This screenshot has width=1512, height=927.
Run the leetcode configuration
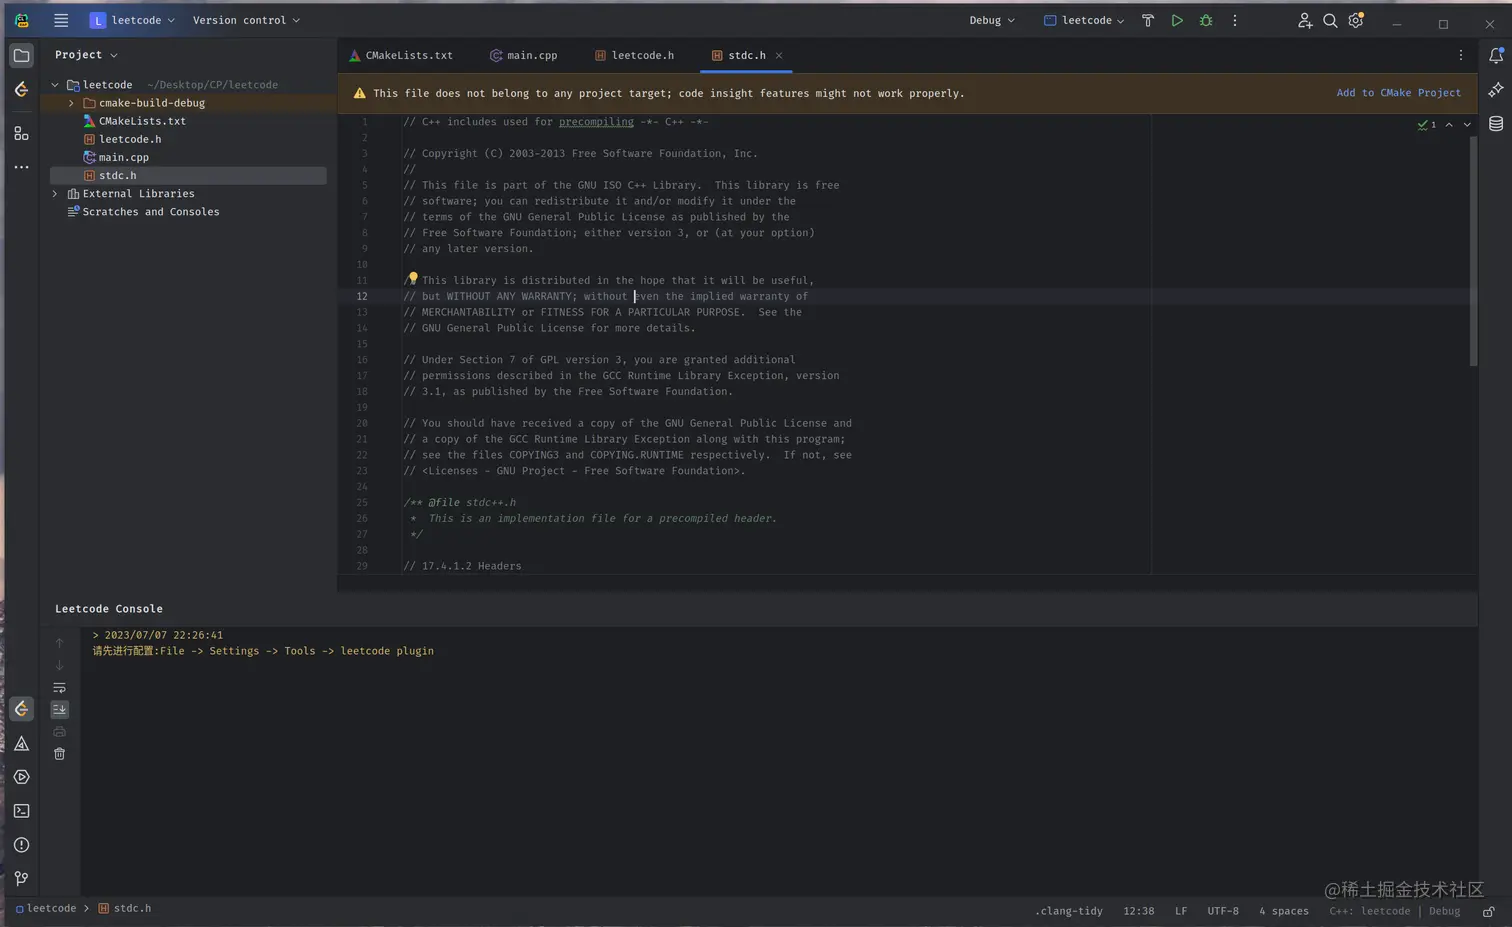coord(1177,20)
